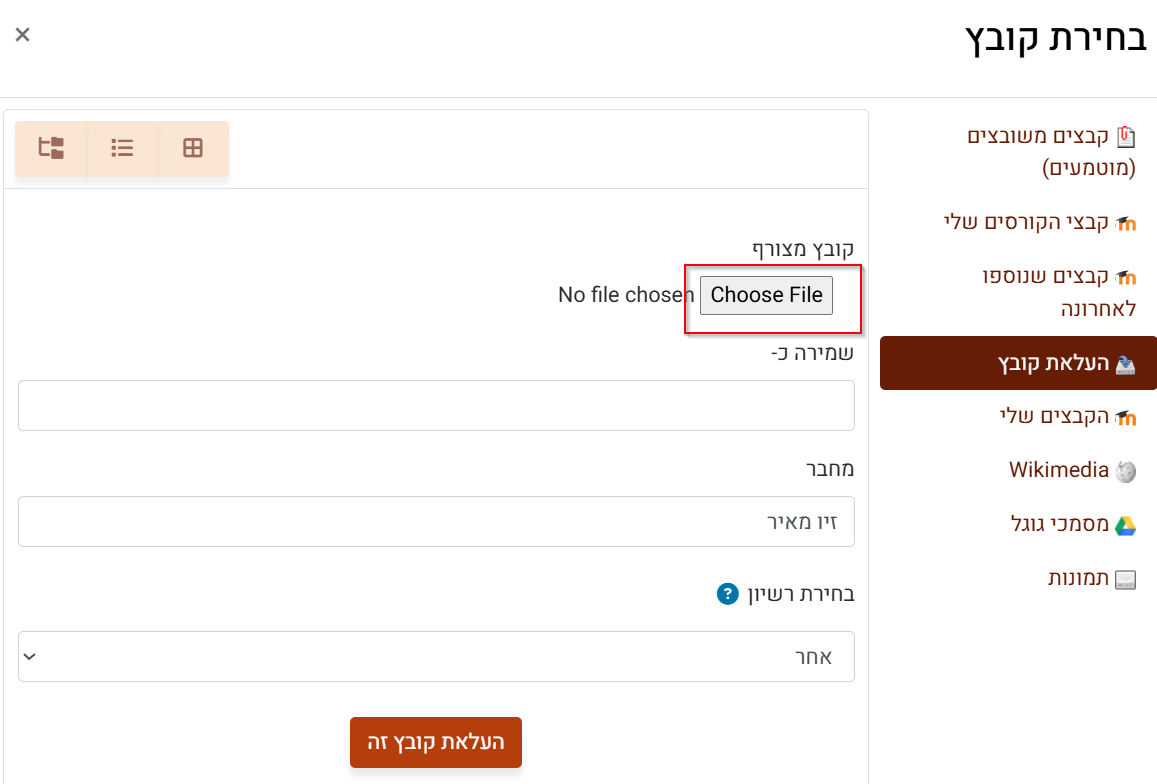This screenshot has height=784, width=1157.
Task: Click the save-as (שמירה כ-) name field
Action: coord(436,405)
